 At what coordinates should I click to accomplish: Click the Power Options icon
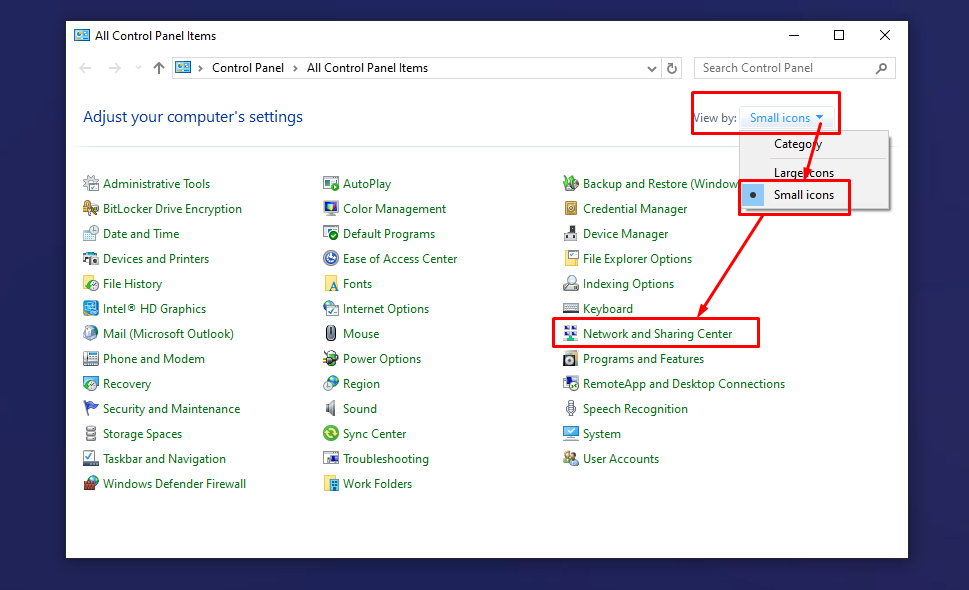[x=331, y=359]
